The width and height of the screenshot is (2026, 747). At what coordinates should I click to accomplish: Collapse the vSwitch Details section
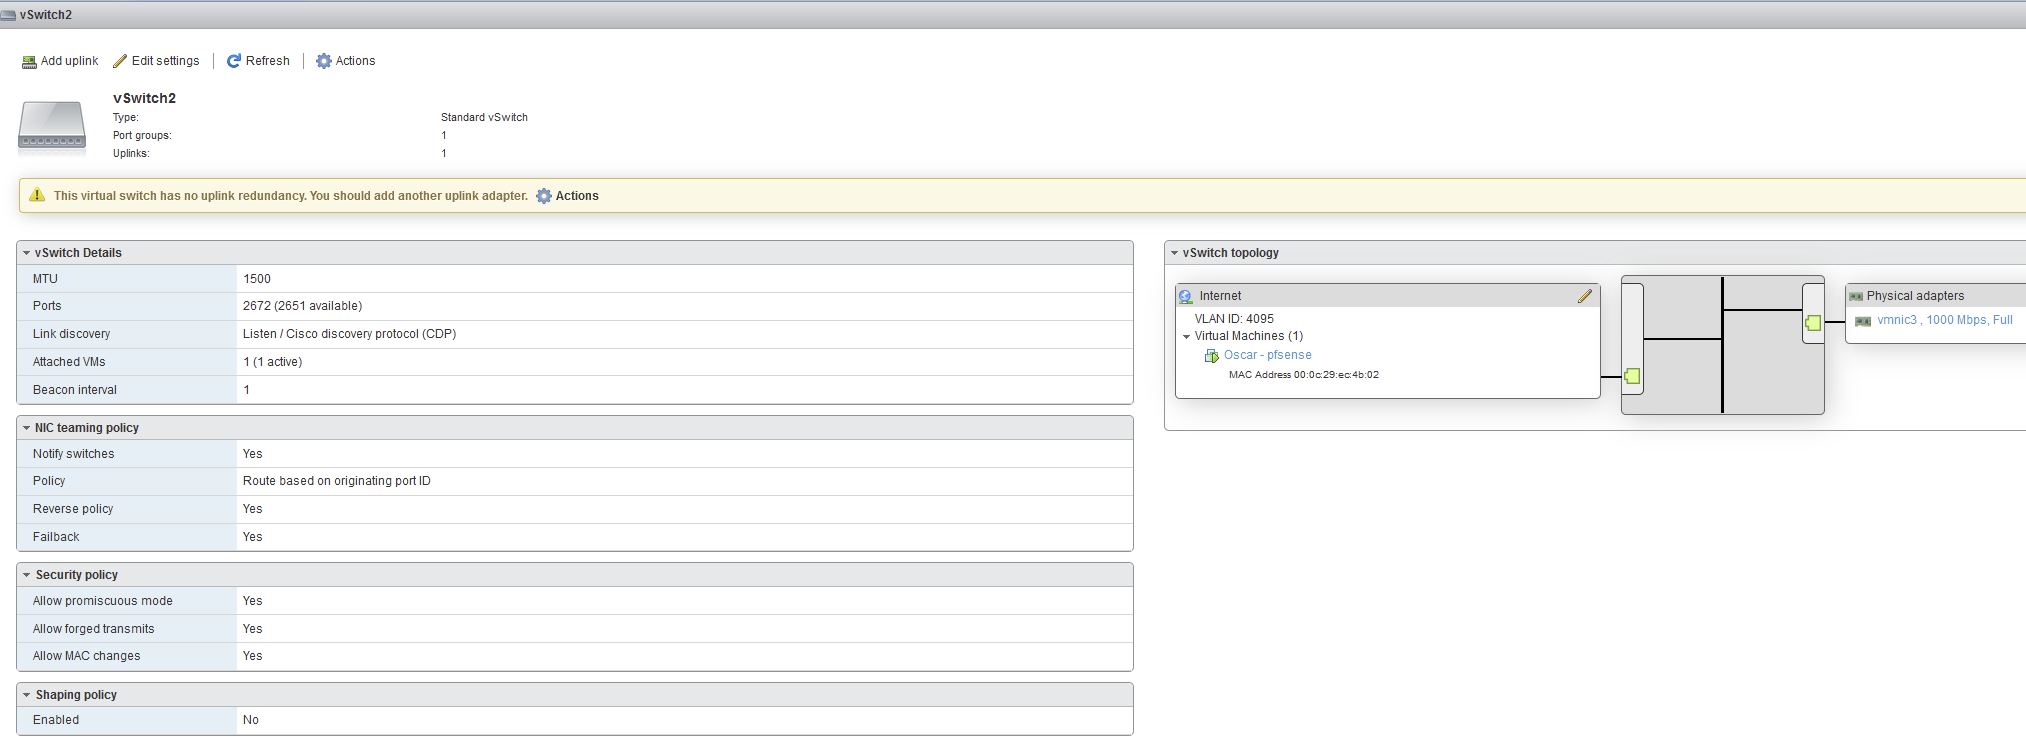pos(27,254)
